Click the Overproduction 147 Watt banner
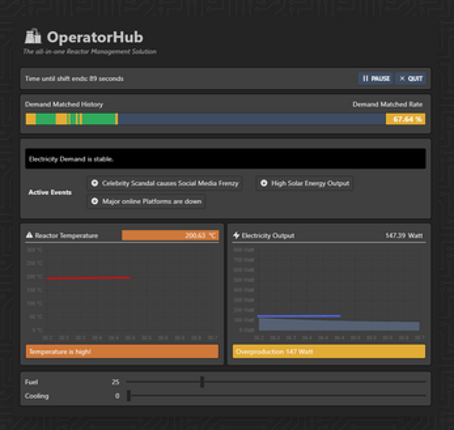Screen dimensions: 454x430 [x=329, y=352]
